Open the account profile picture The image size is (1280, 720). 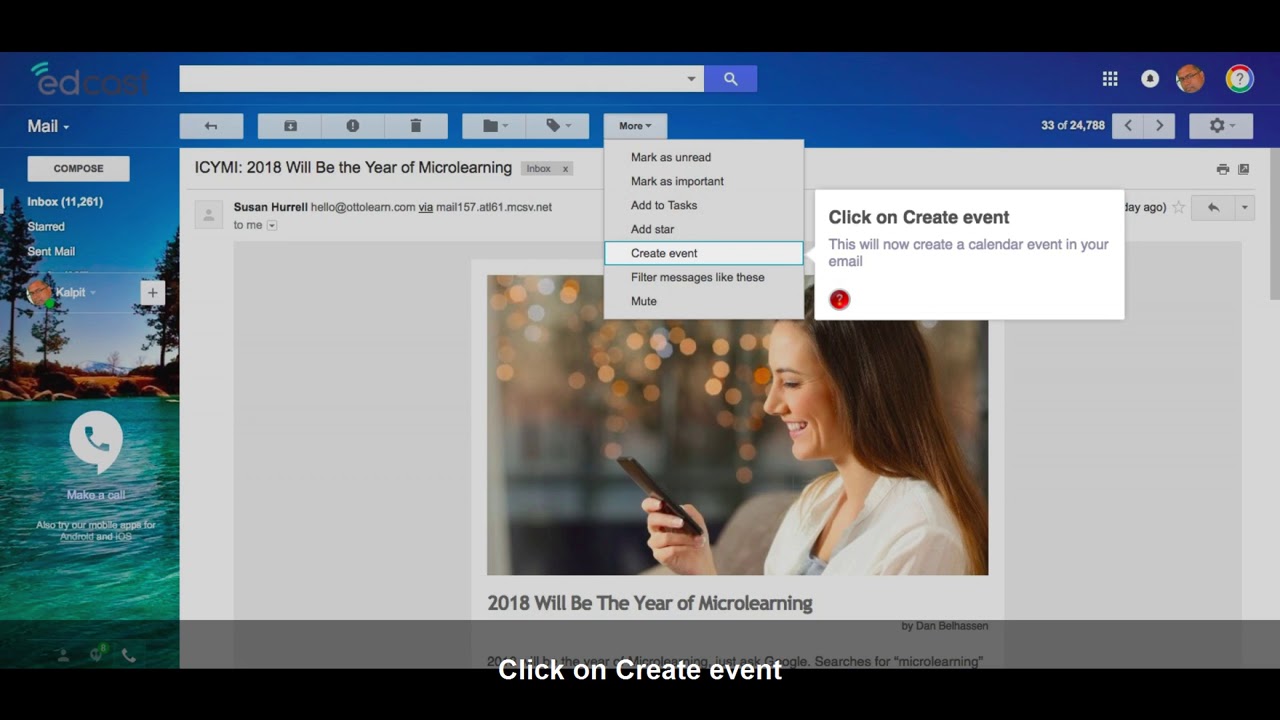pyautogui.click(x=1190, y=79)
